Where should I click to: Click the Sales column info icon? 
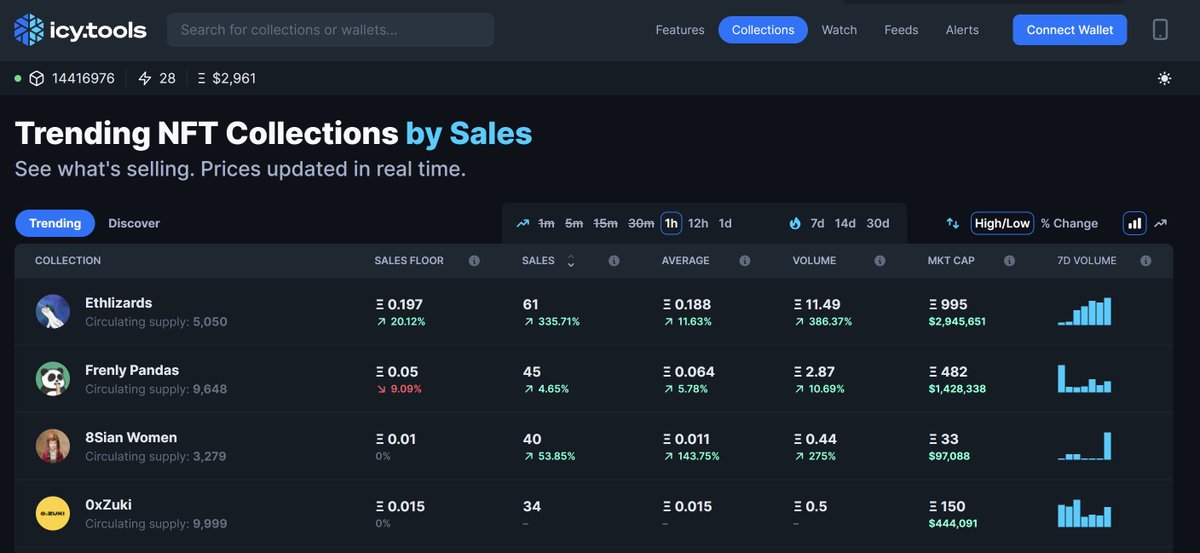[x=614, y=261]
